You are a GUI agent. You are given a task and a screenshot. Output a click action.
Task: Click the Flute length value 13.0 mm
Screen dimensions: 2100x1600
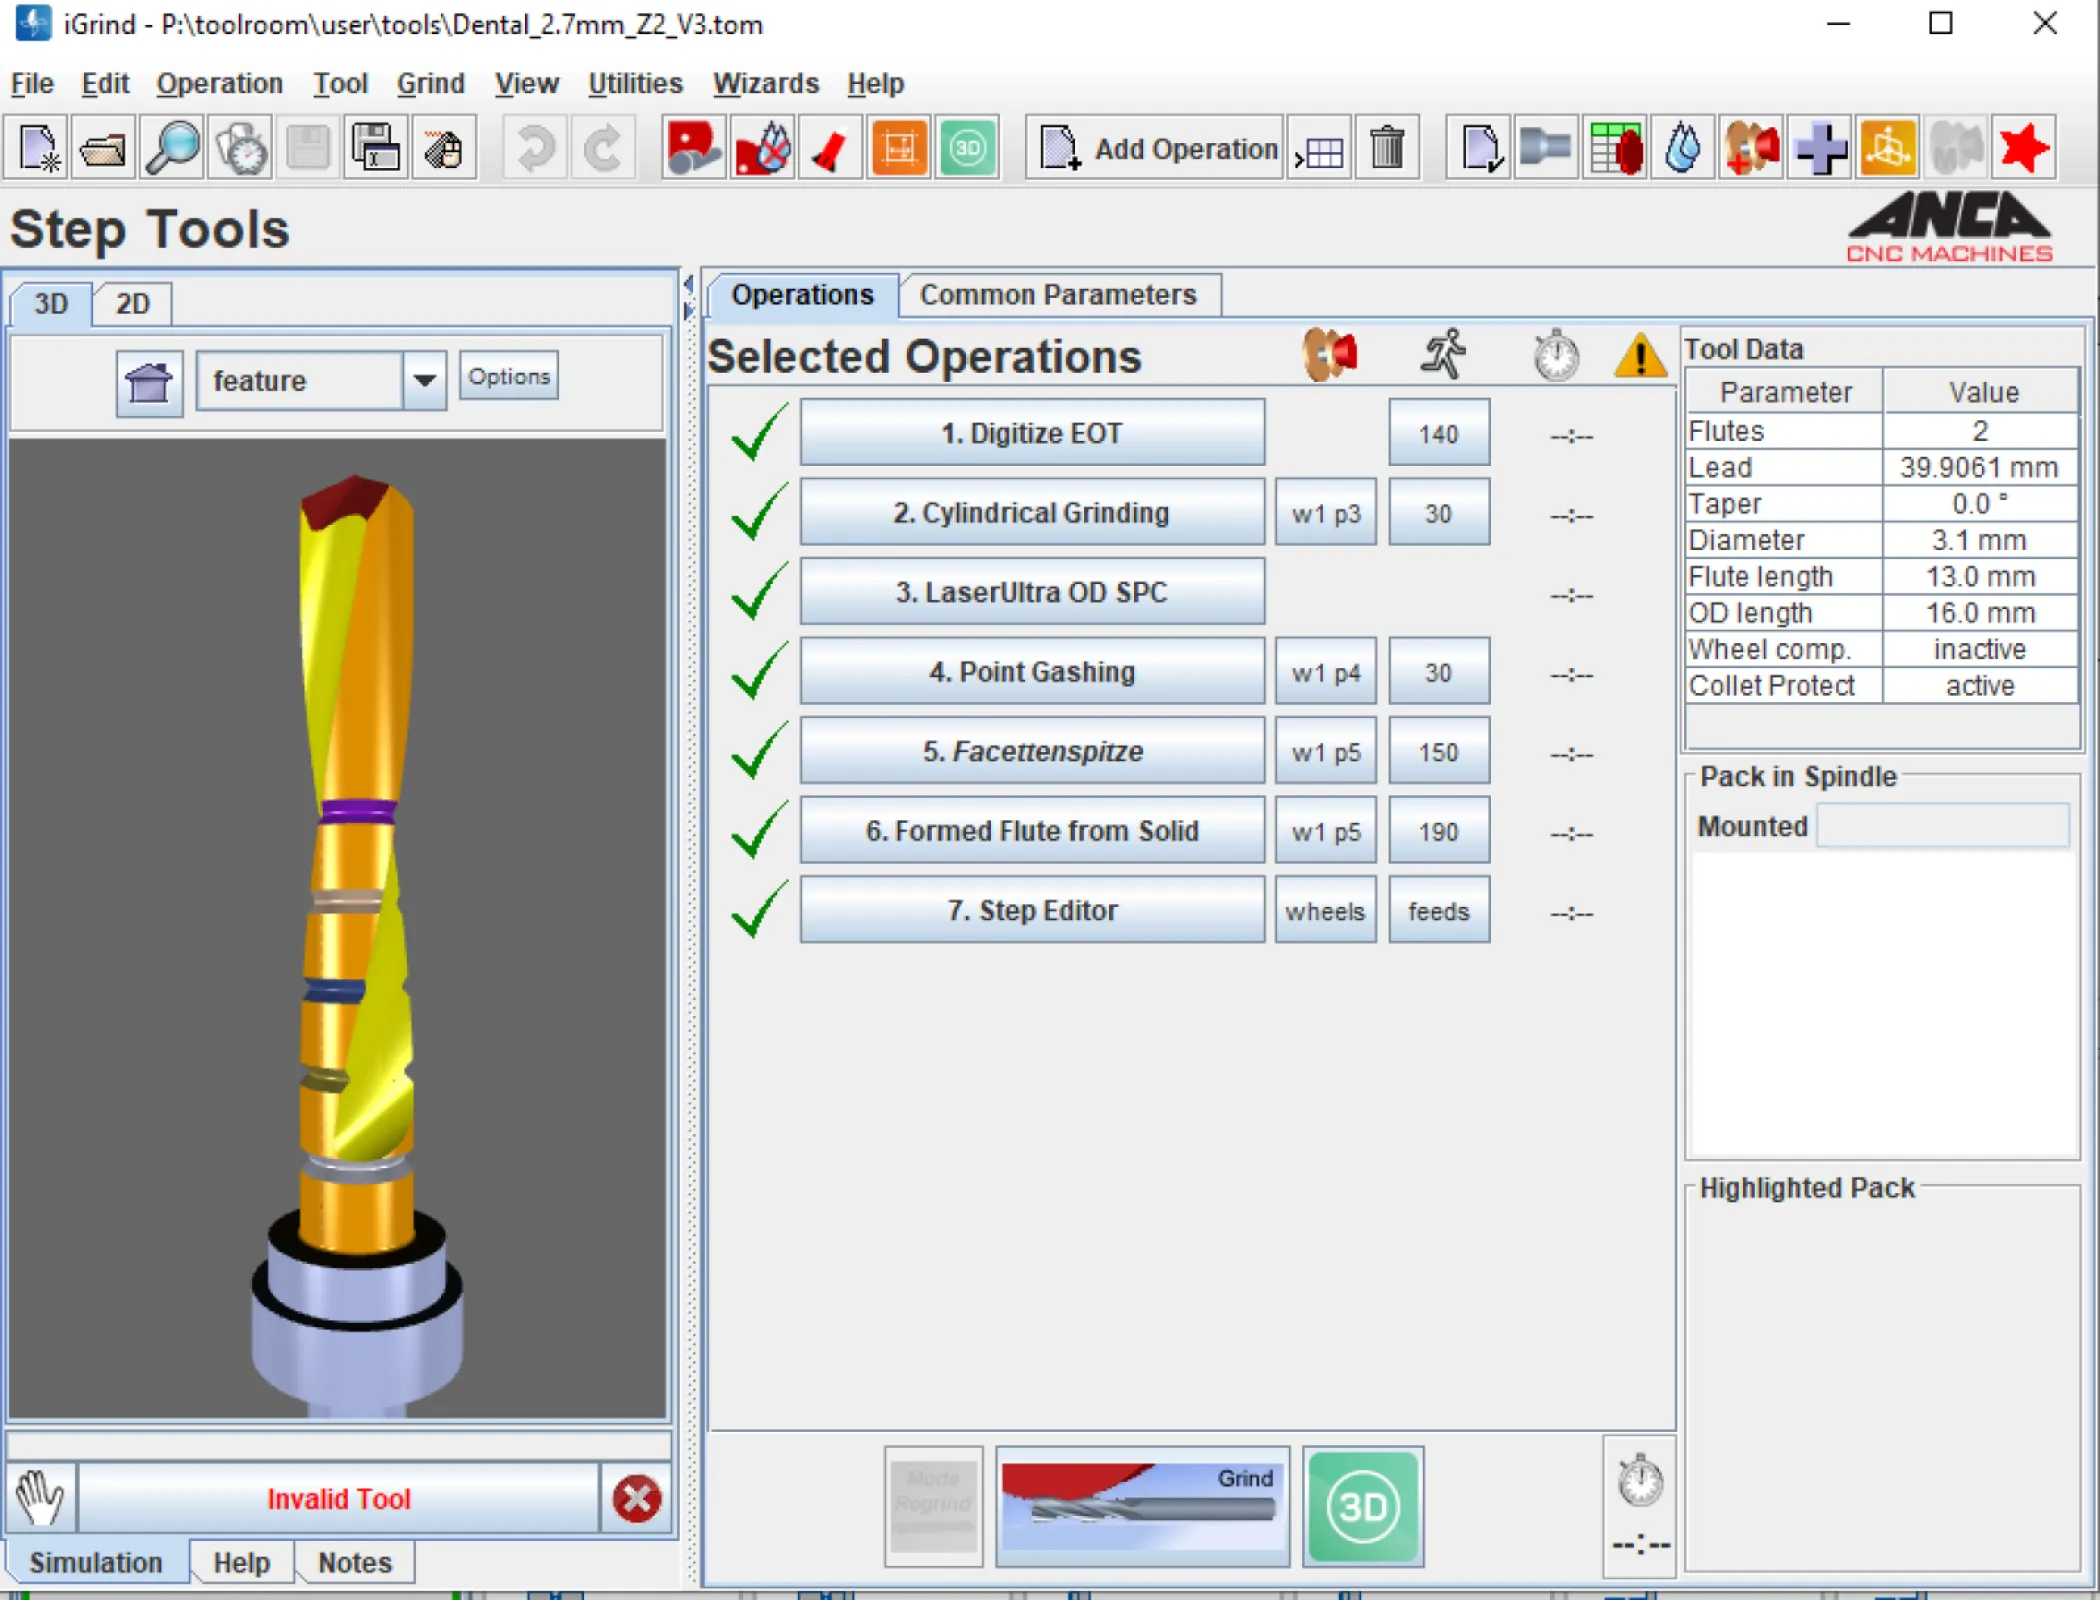[x=1980, y=577]
